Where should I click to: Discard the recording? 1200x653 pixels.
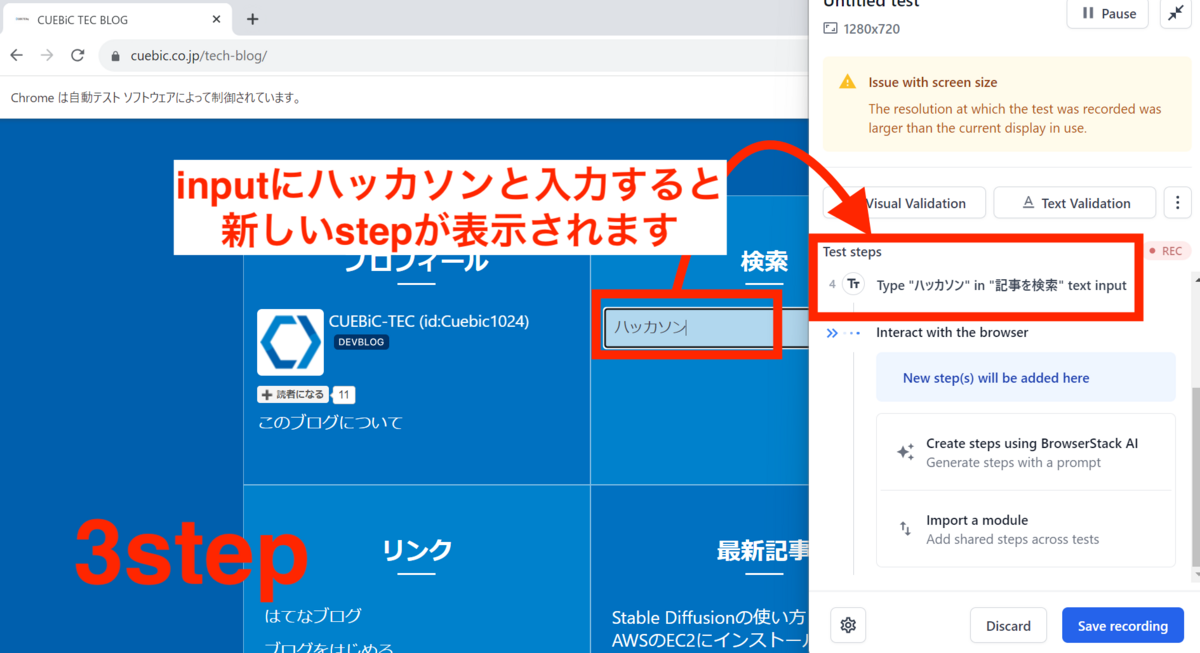point(1008,625)
